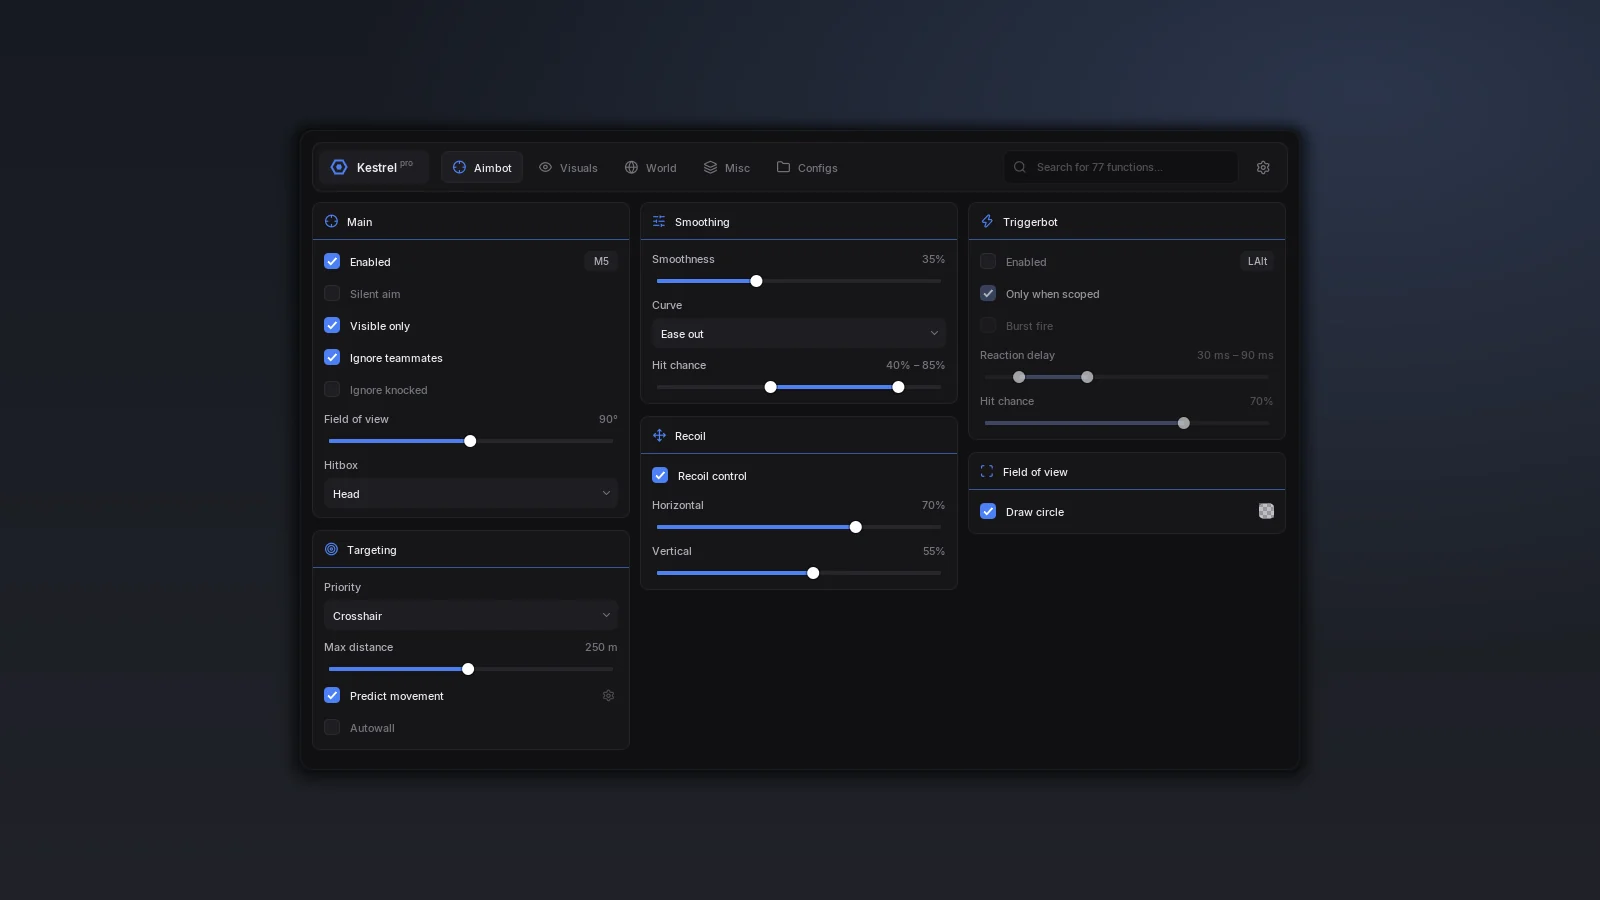Click the Kestrel logo icon
Viewport: 1600px width, 900px height.
(339, 167)
